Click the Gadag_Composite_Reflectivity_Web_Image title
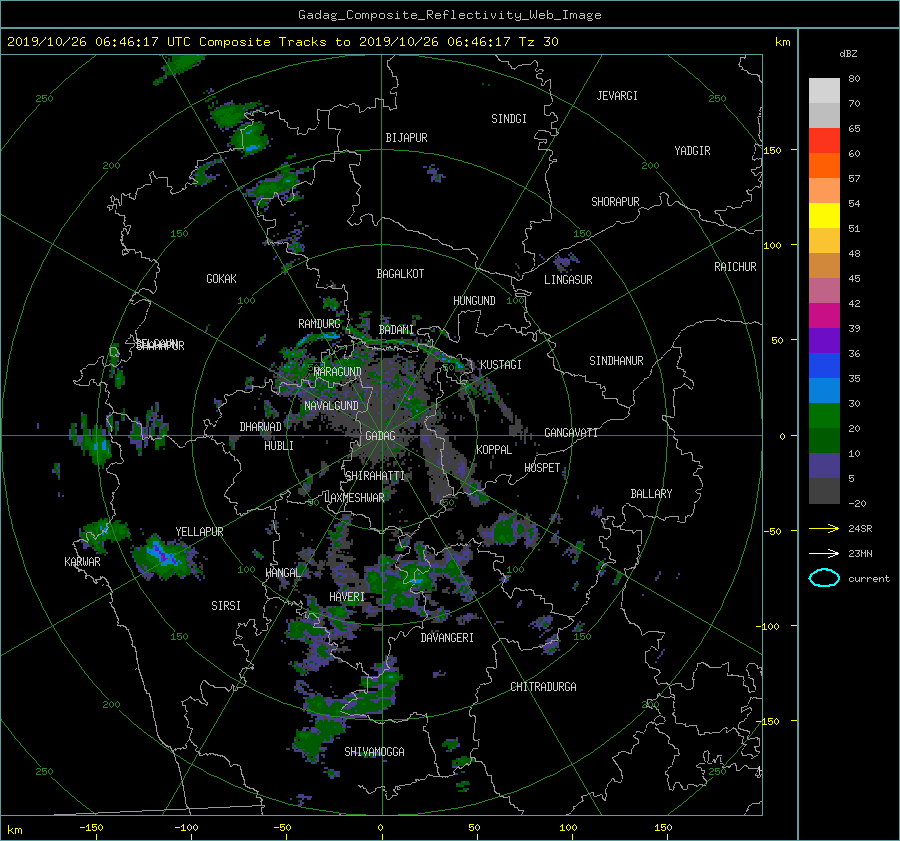Screen dimensions: 900x841 (x=449, y=15)
